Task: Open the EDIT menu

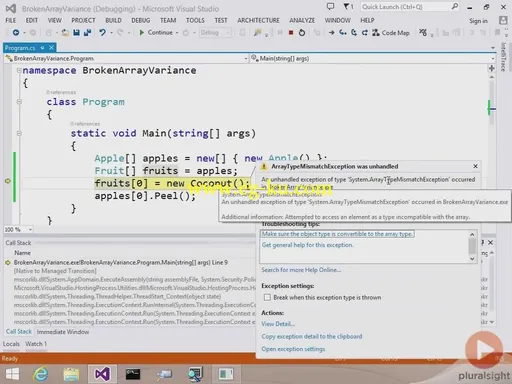Action: [x=32, y=20]
